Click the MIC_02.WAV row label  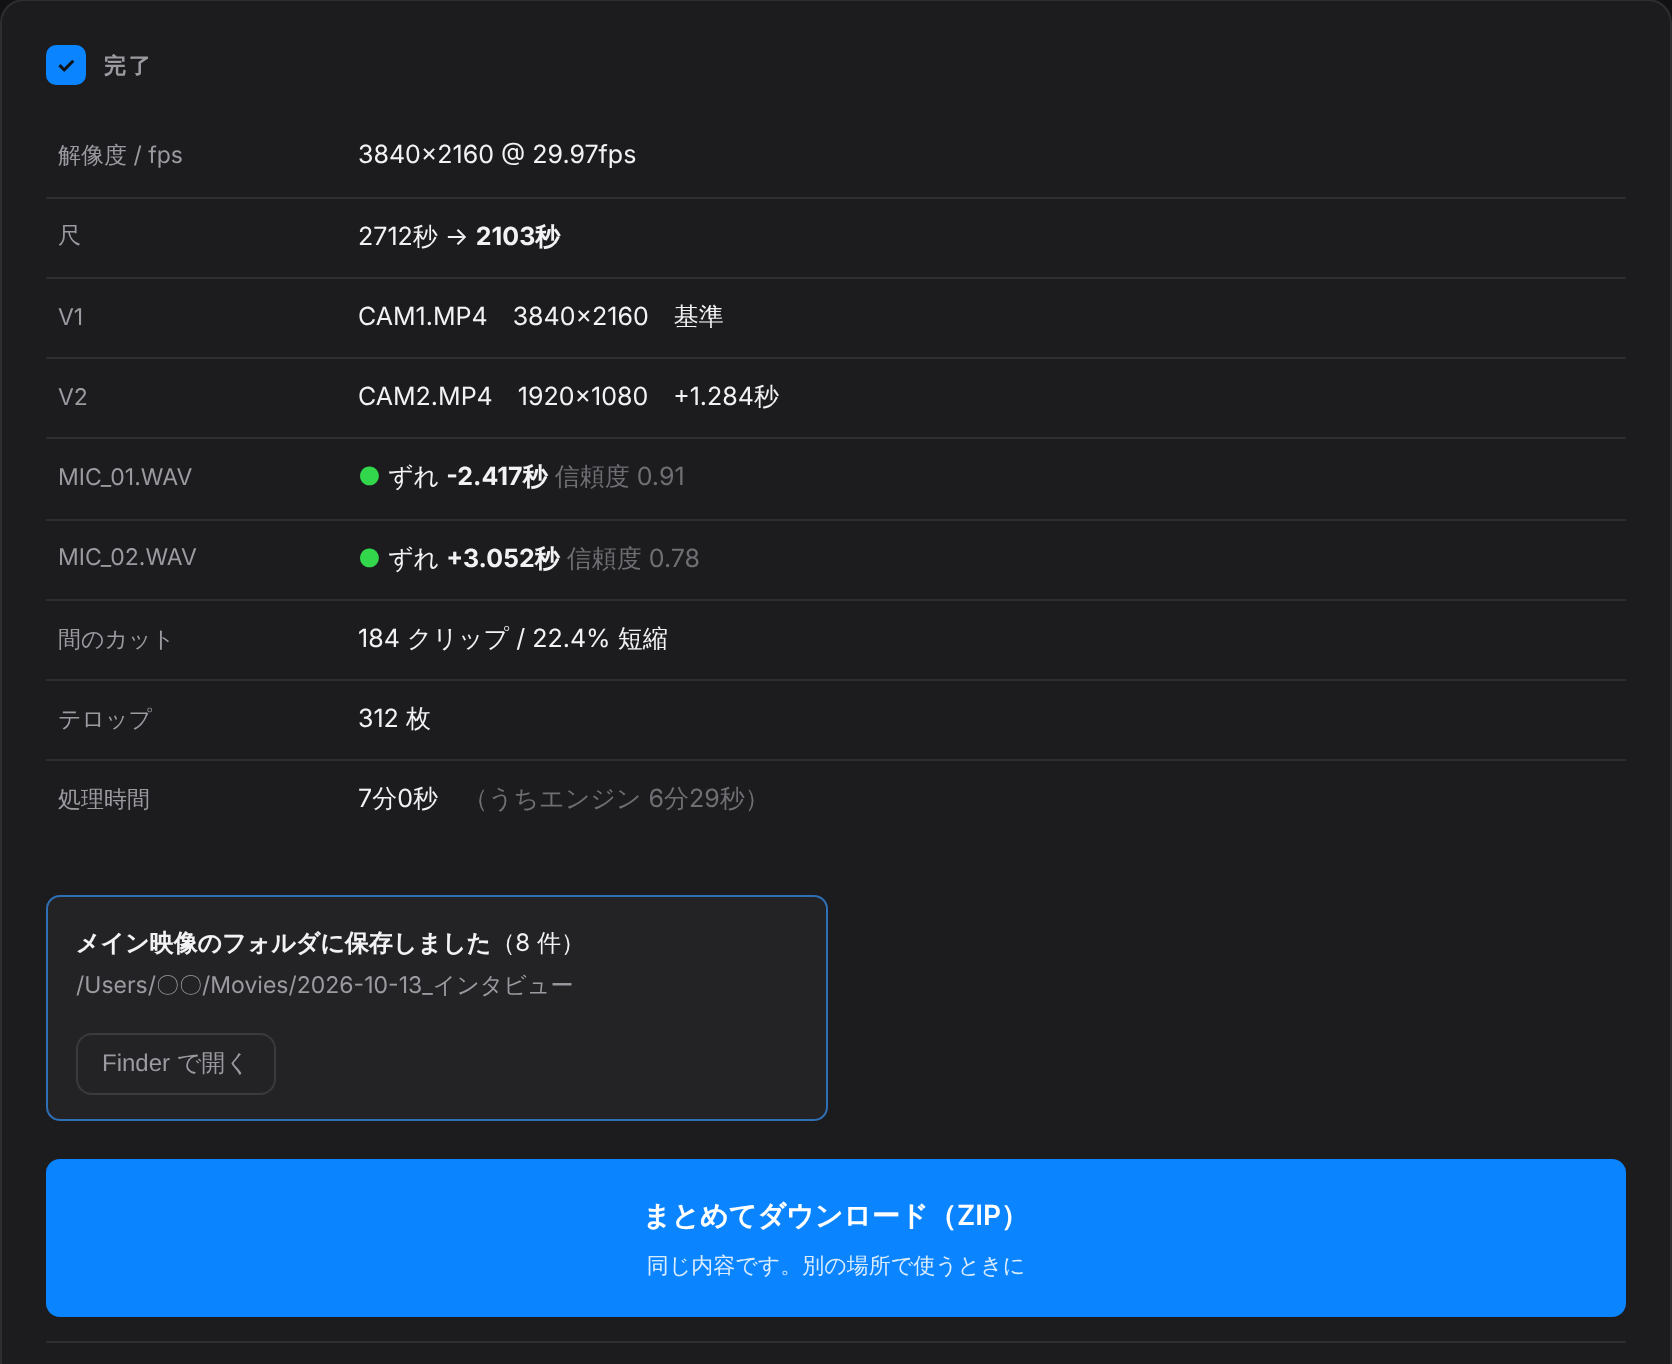pos(127,557)
